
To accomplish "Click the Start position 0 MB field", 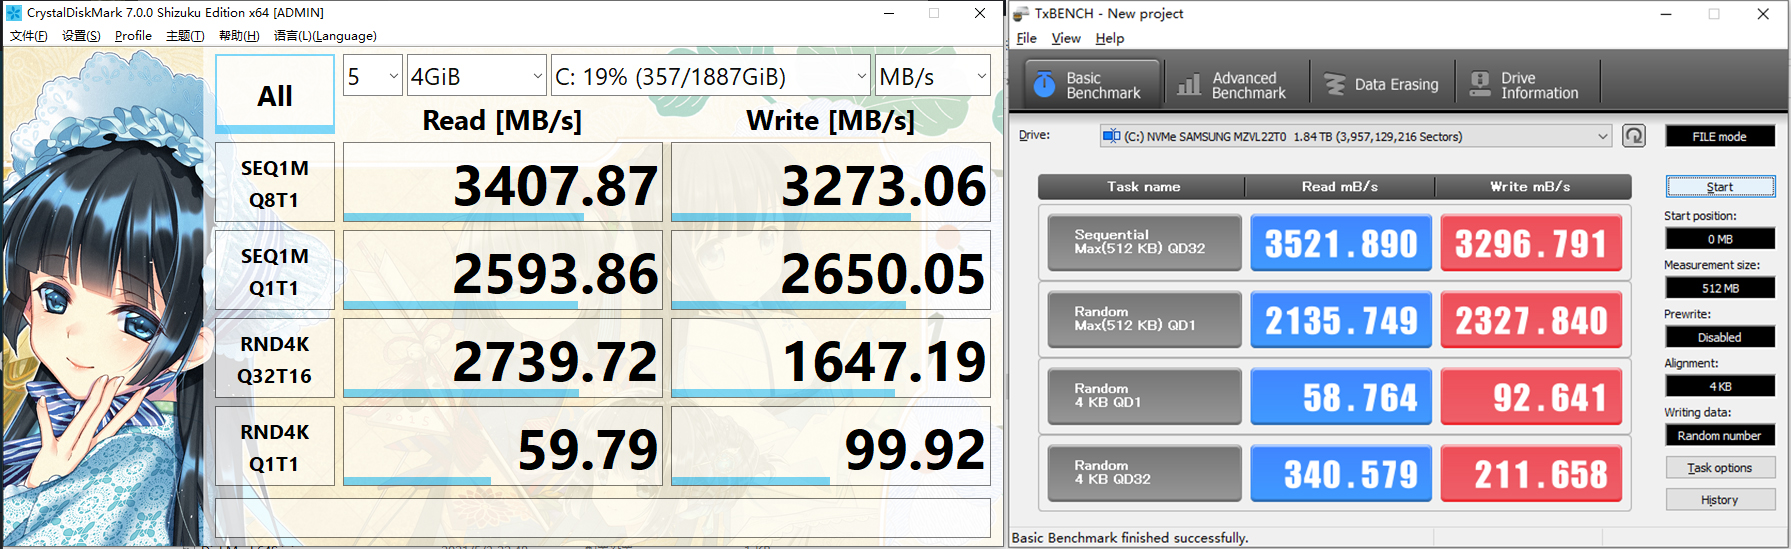I will point(1720,239).
